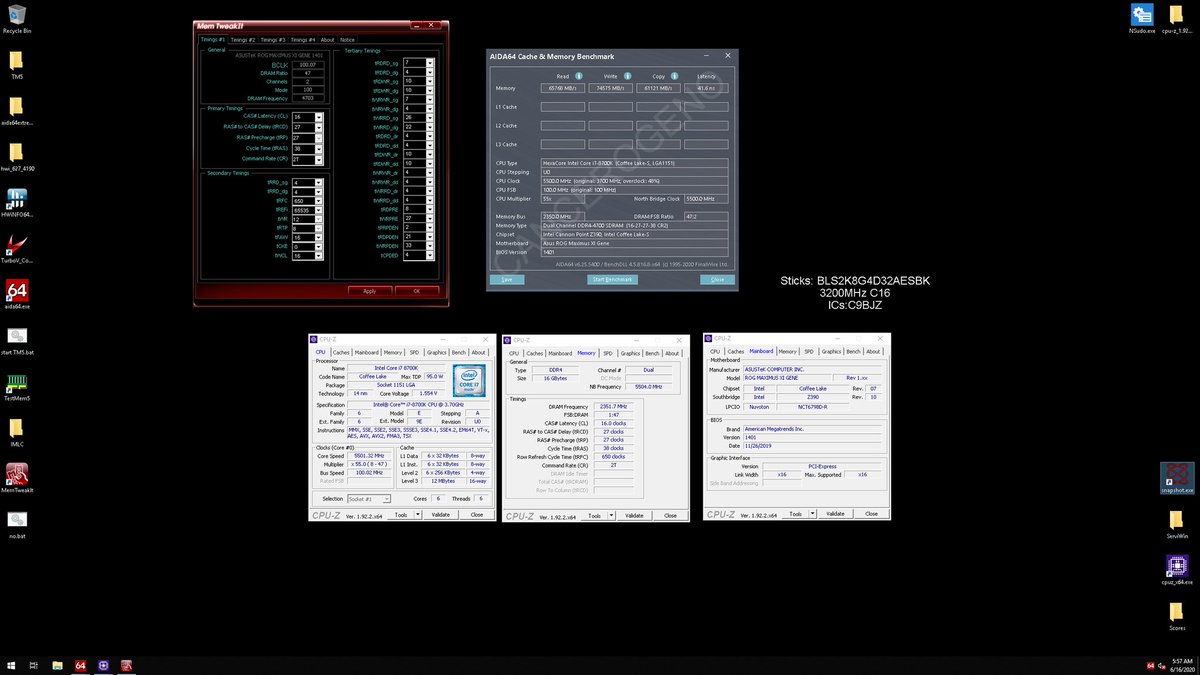Switch to MemTweakIt Timings #3 tab

273,40
